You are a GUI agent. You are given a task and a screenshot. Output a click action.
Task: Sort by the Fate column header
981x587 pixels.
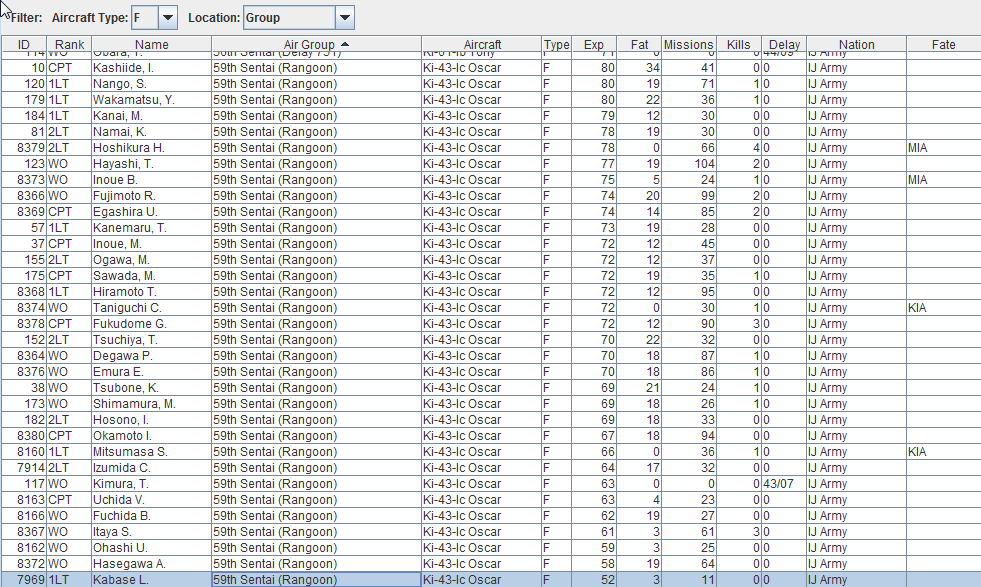pos(943,44)
